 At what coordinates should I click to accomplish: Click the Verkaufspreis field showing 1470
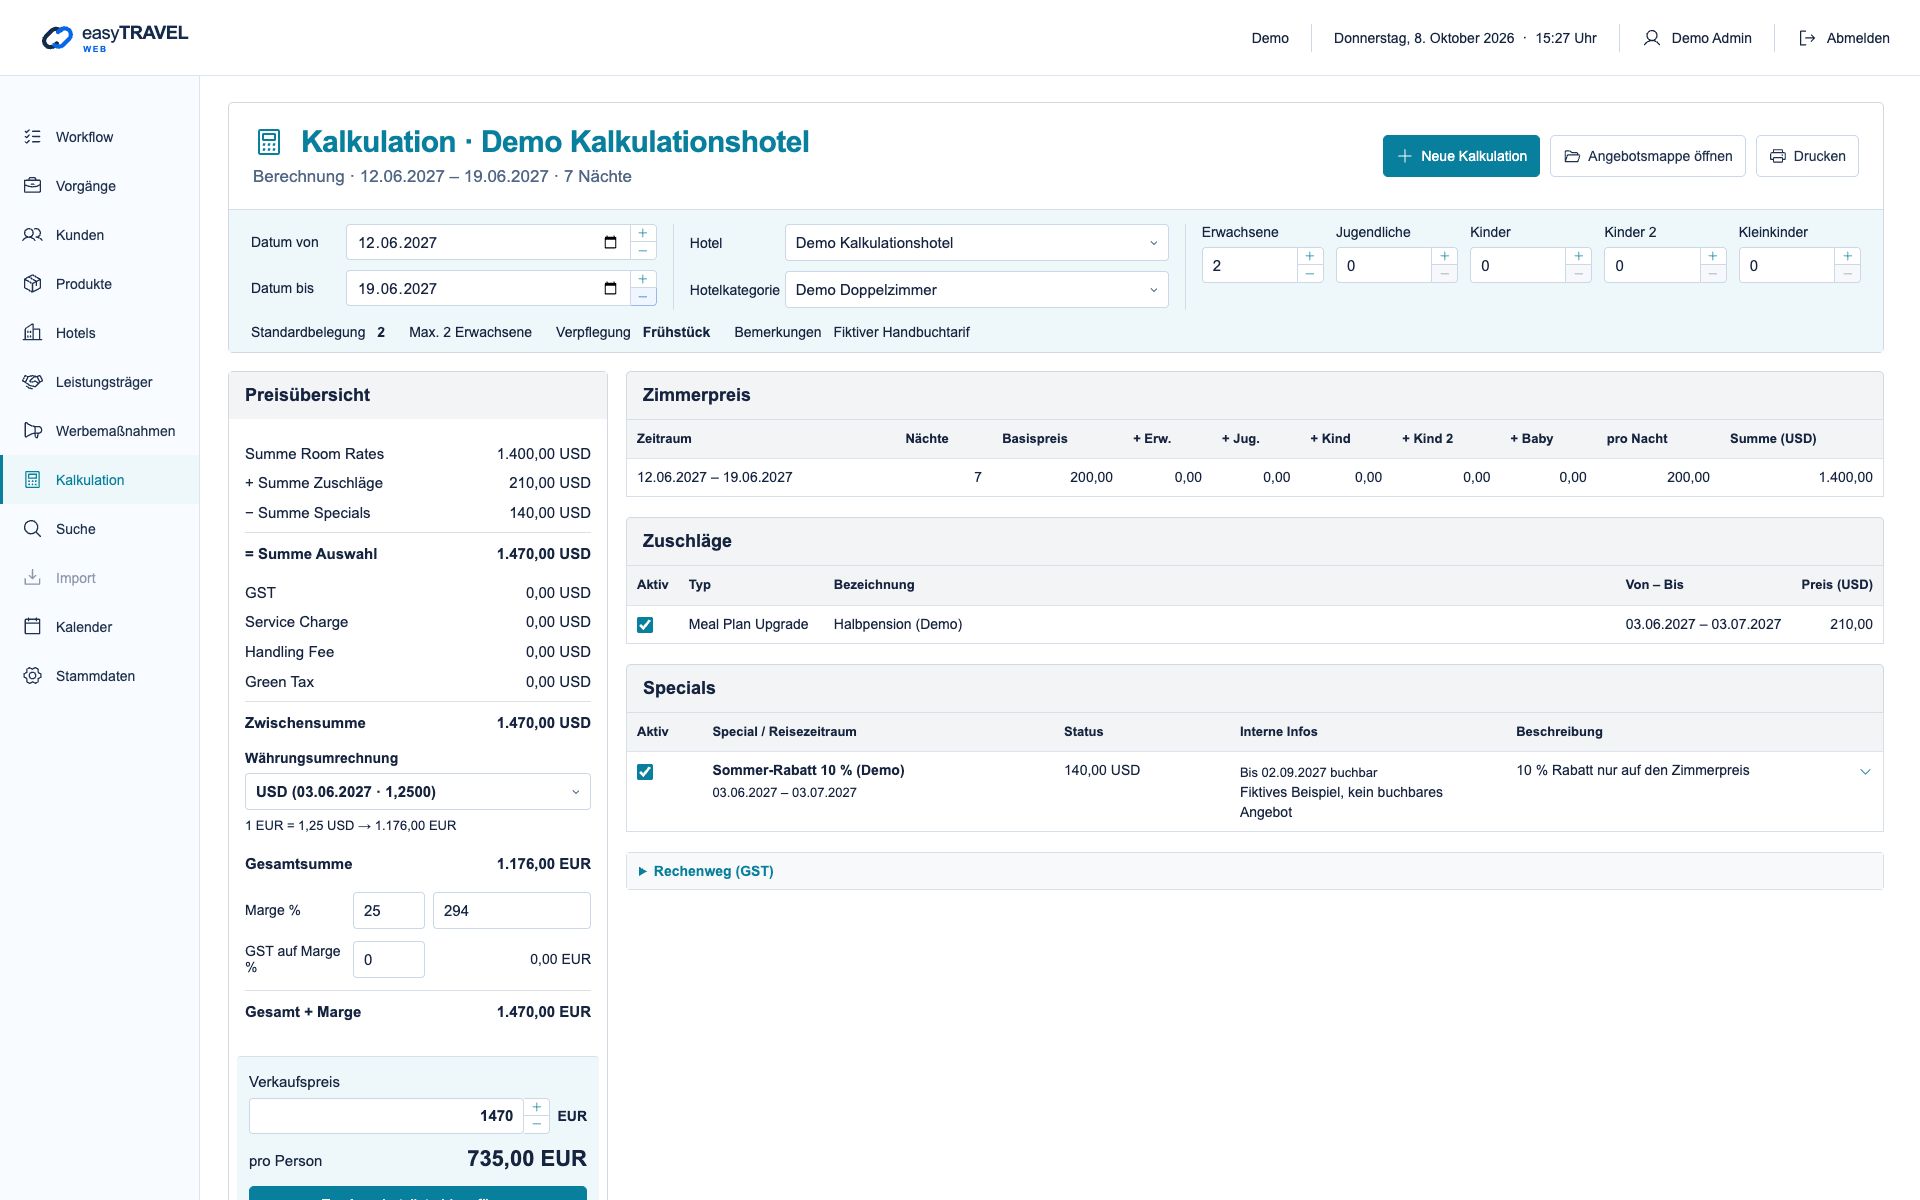(x=386, y=1116)
